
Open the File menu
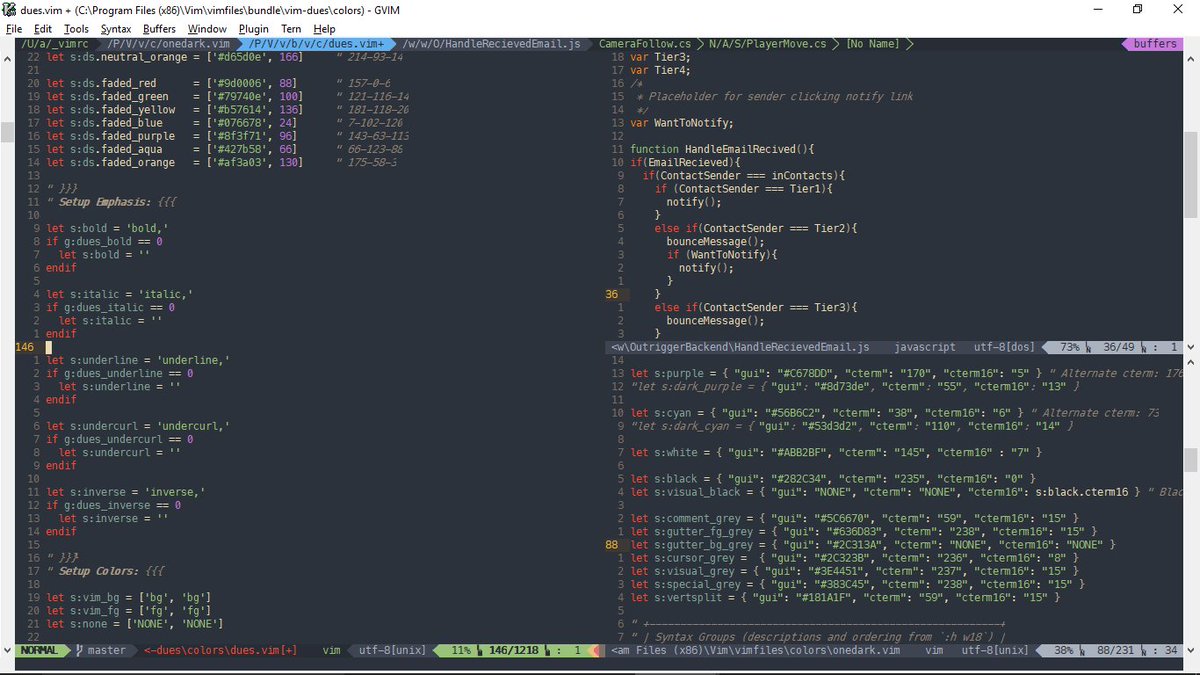14,29
